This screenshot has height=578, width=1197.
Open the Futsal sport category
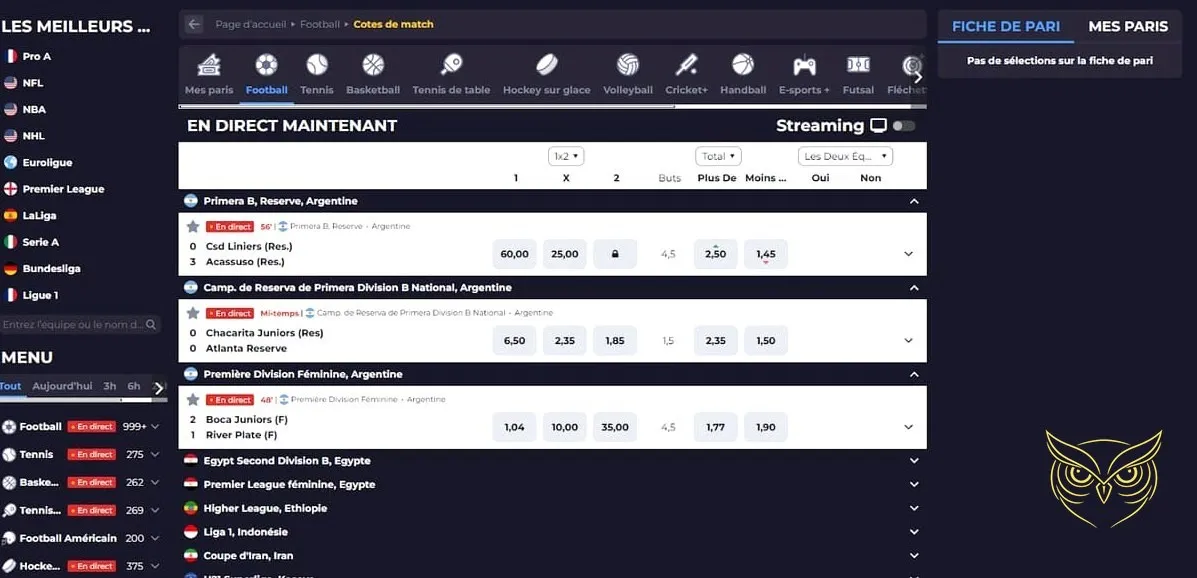[x=857, y=72]
